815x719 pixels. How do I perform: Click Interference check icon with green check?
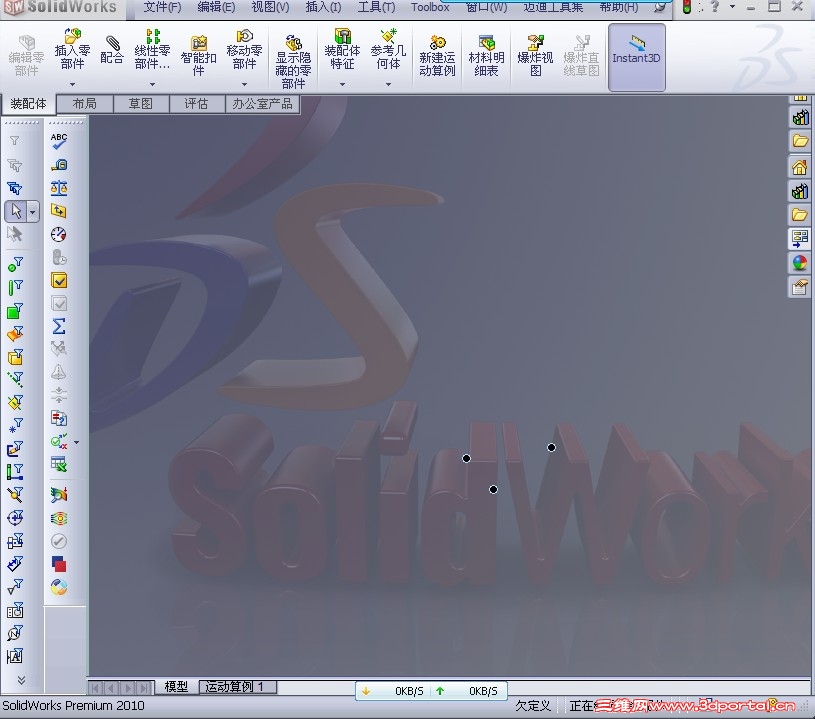59,442
